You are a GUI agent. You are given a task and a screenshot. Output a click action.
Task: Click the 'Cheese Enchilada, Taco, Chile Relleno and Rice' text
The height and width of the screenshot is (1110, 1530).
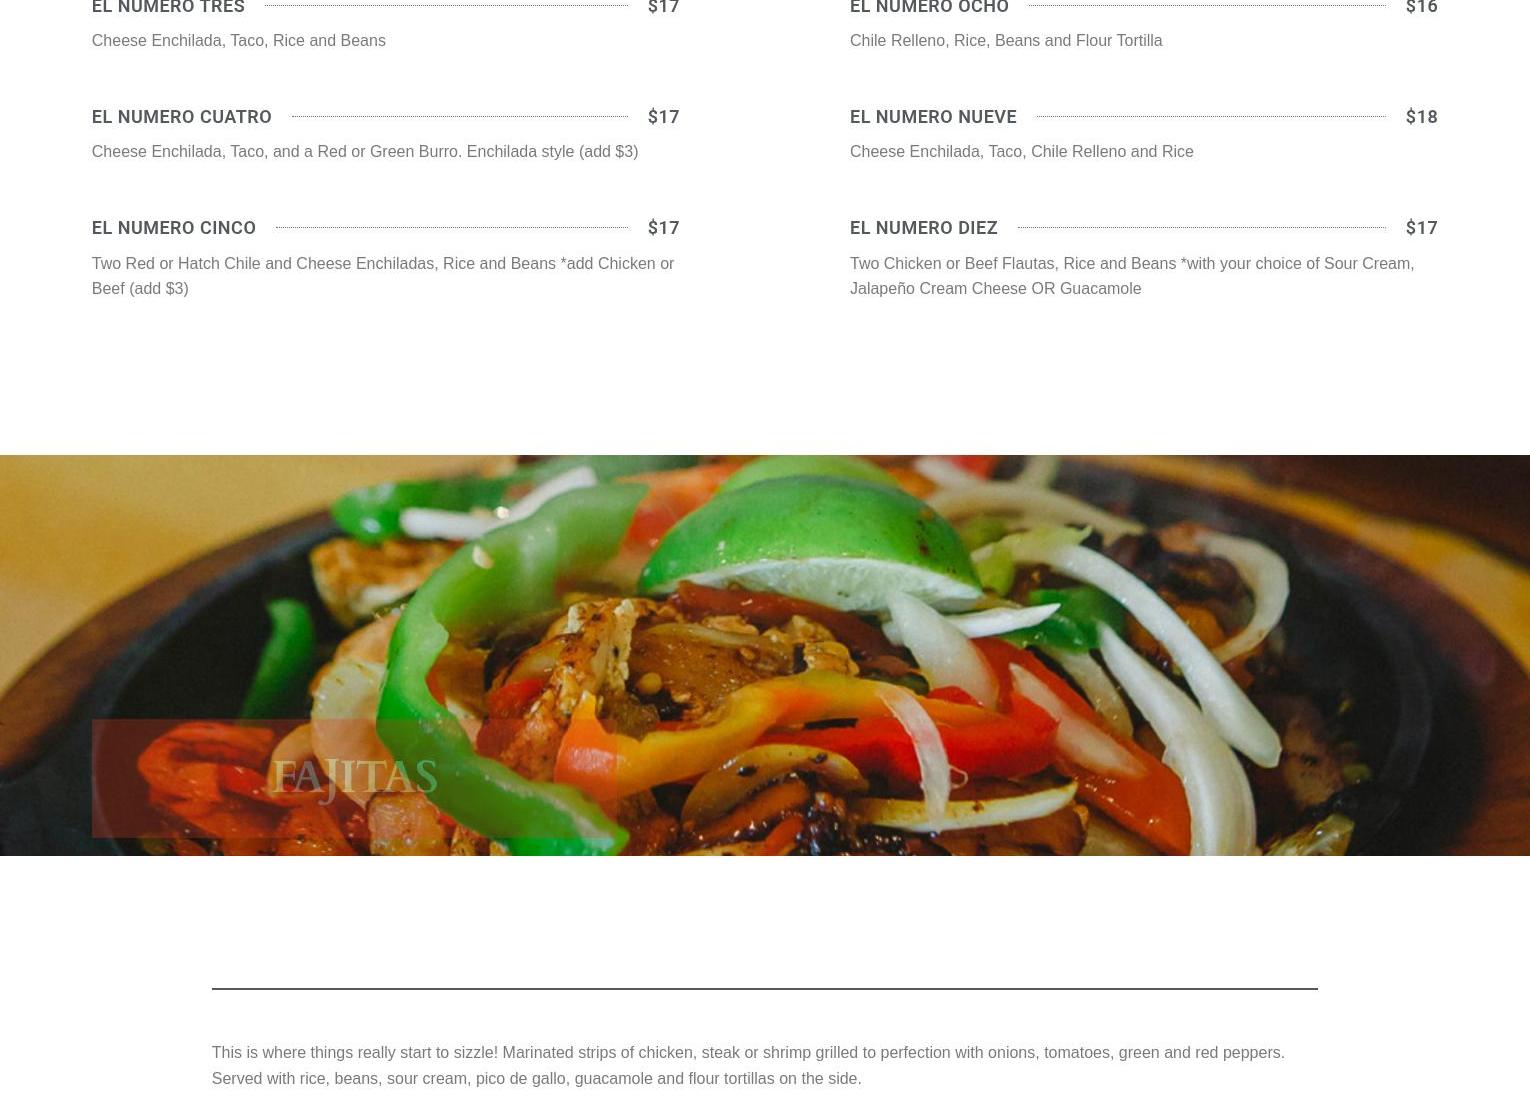pyautogui.click(x=1021, y=151)
